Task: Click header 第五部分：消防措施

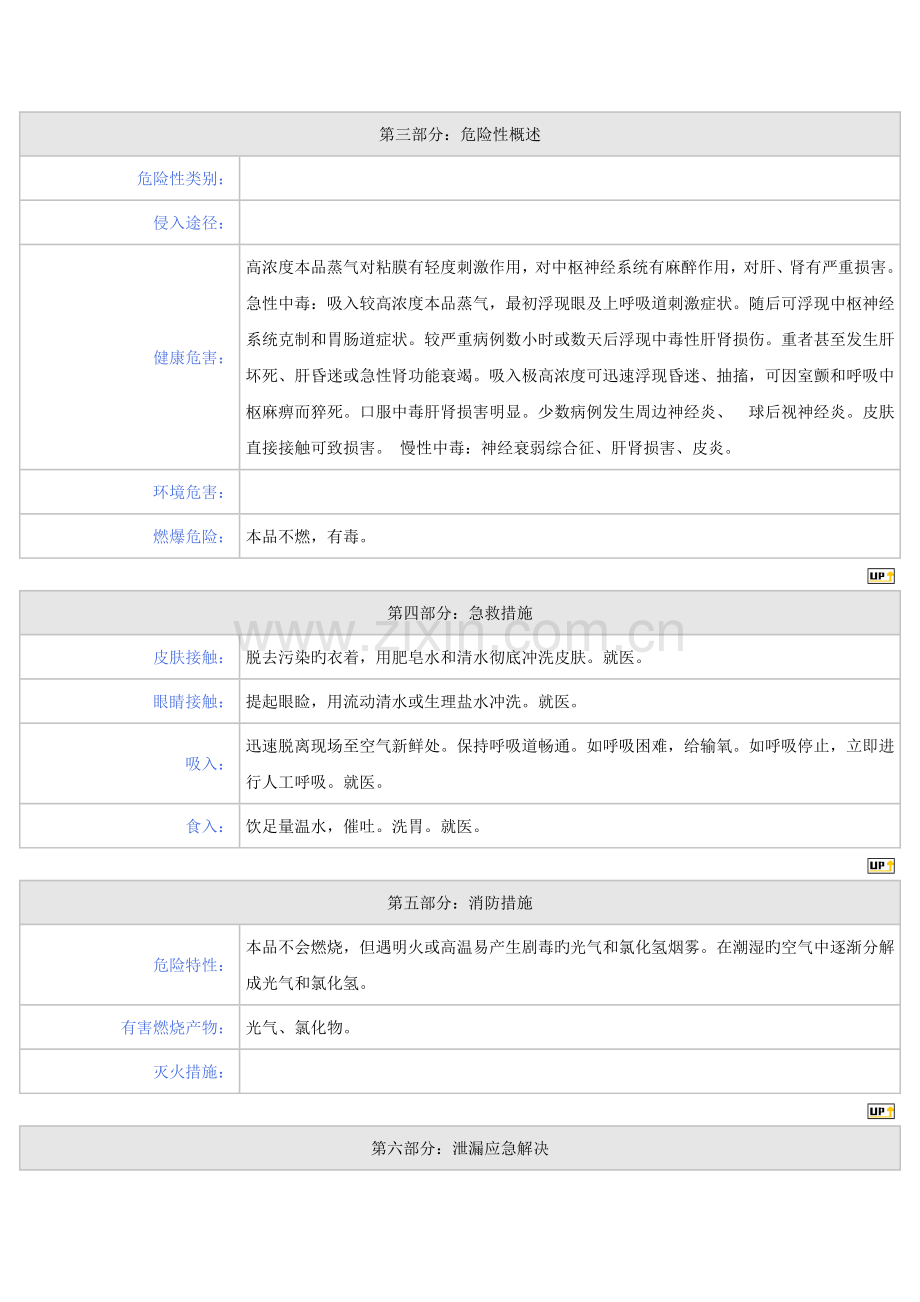Action: pos(460,903)
